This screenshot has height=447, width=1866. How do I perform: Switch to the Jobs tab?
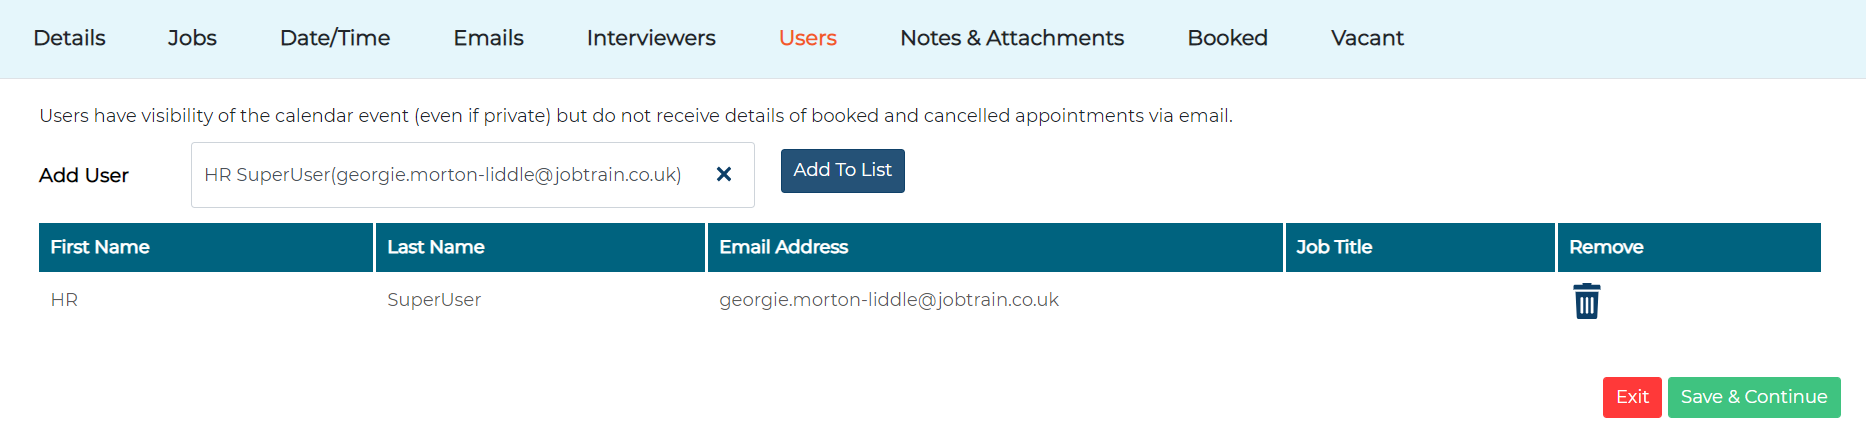pyautogui.click(x=192, y=38)
